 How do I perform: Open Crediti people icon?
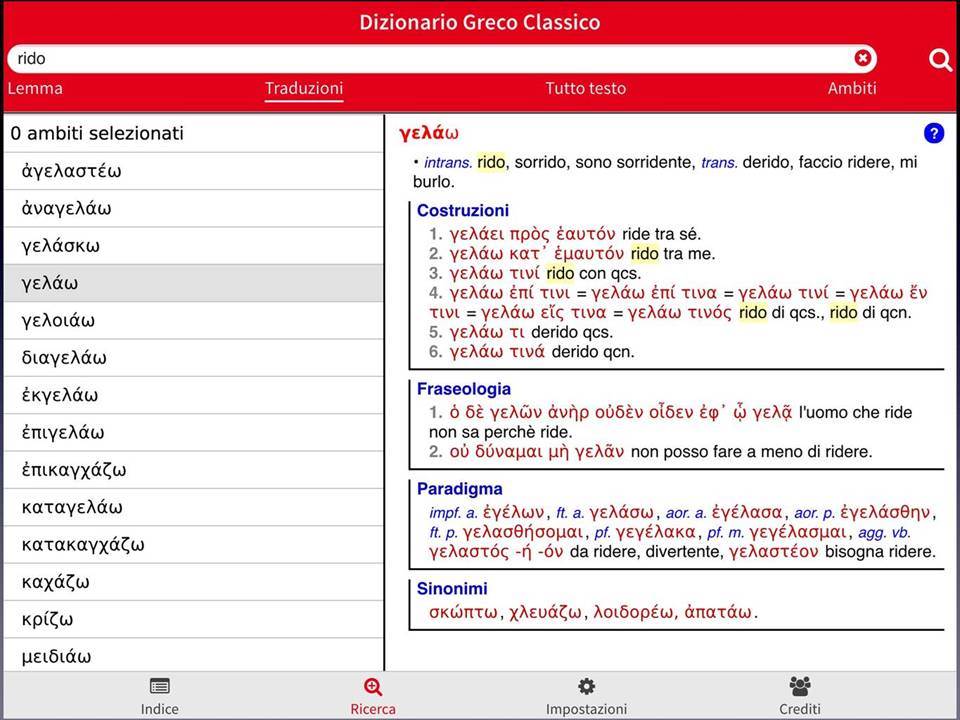pyautogui.click(x=800, y=686)
